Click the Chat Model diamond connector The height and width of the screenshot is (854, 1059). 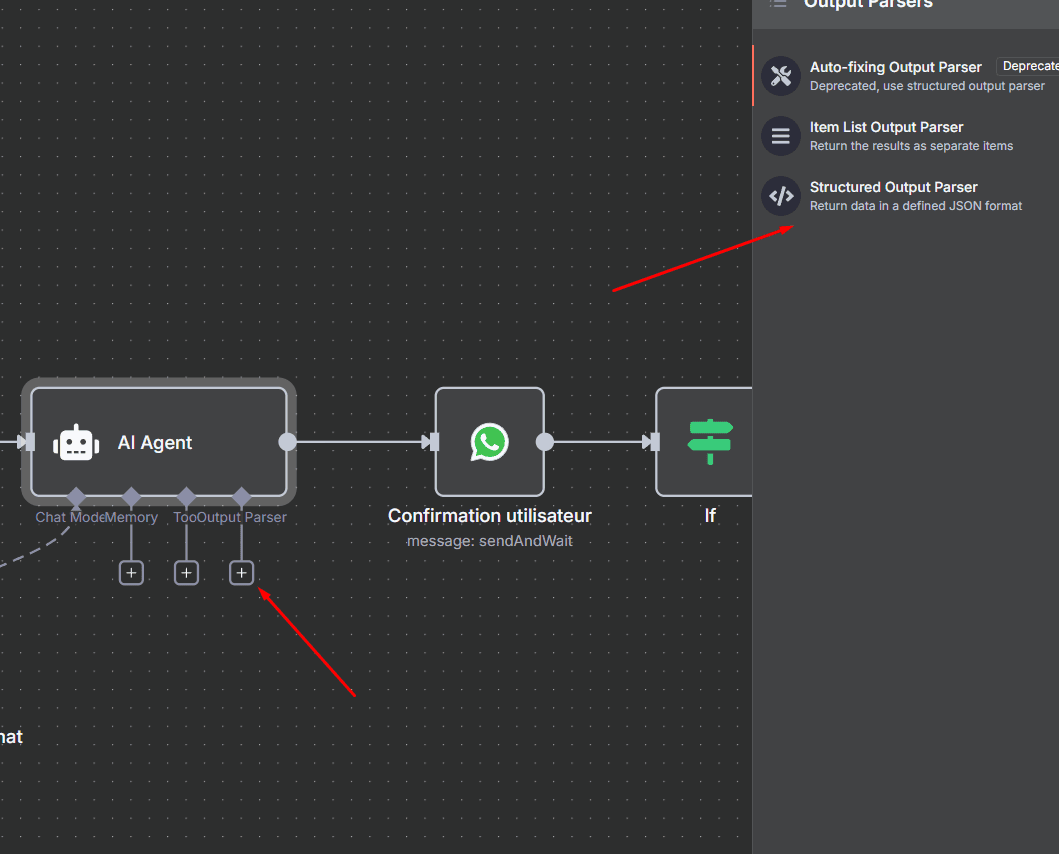click(76, 497)
